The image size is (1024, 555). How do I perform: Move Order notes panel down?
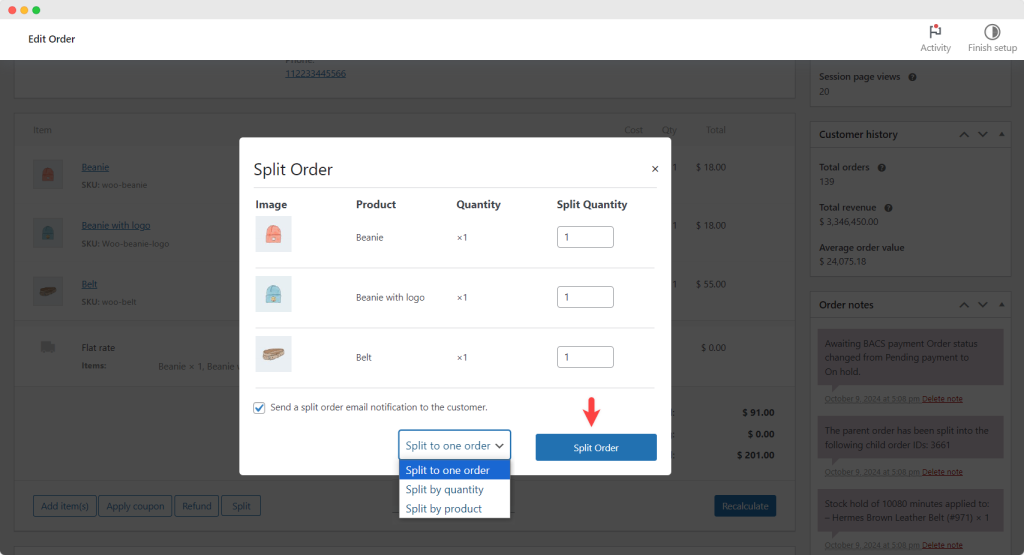coord(983,305)
